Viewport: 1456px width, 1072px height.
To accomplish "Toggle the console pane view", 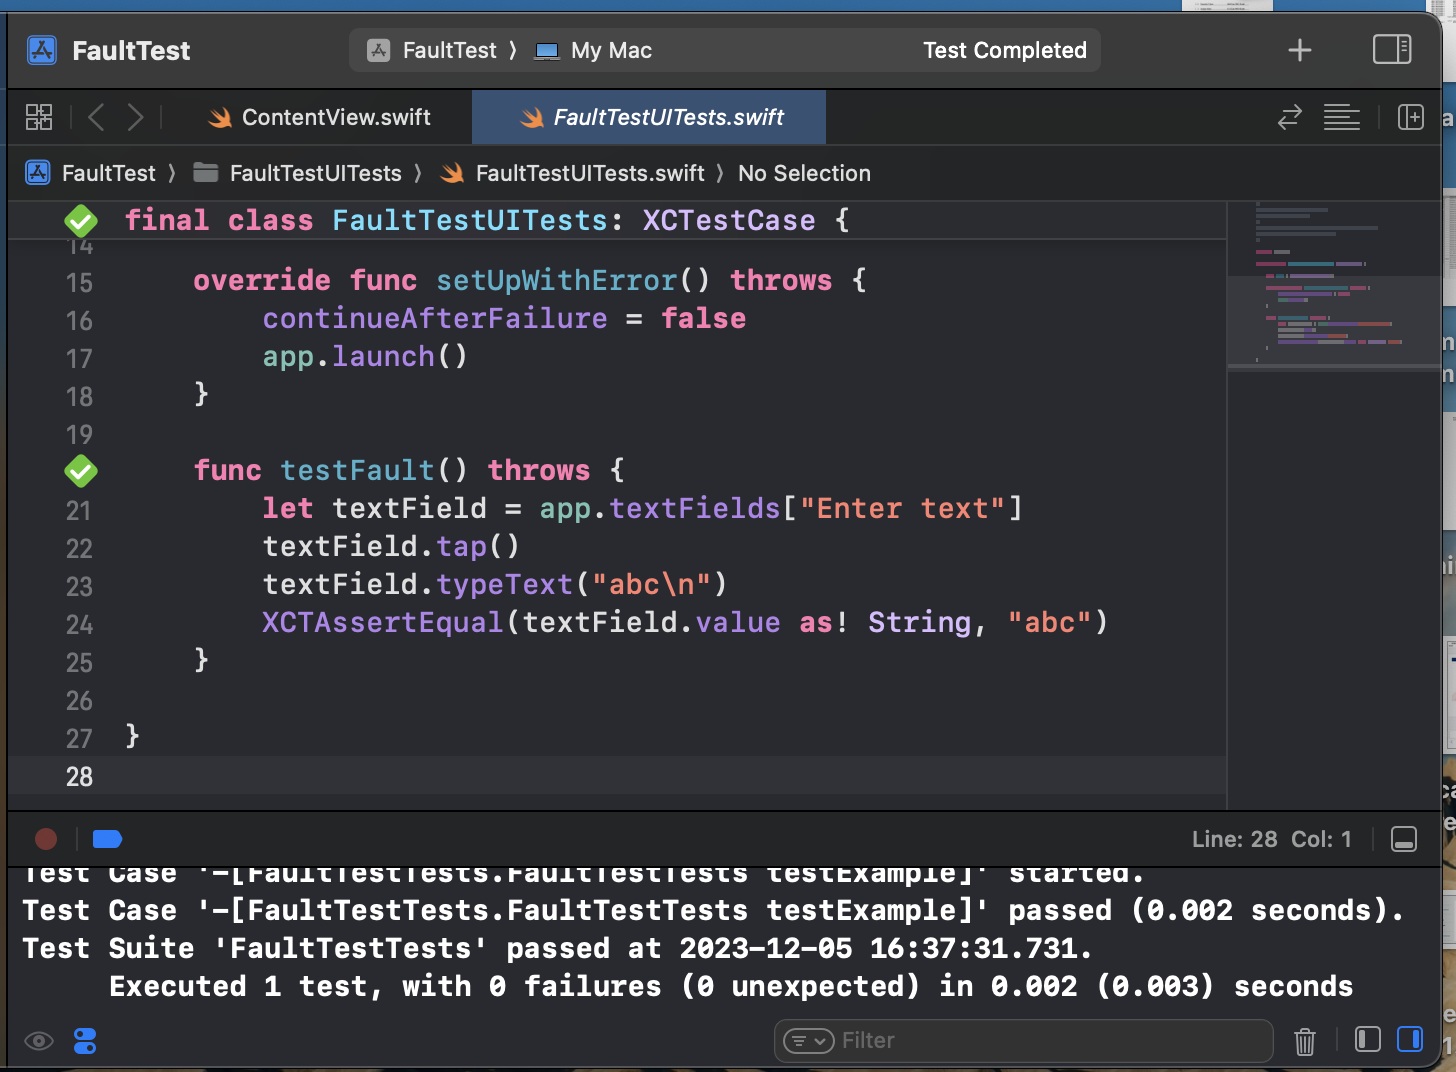I will click(1410, 1040).
